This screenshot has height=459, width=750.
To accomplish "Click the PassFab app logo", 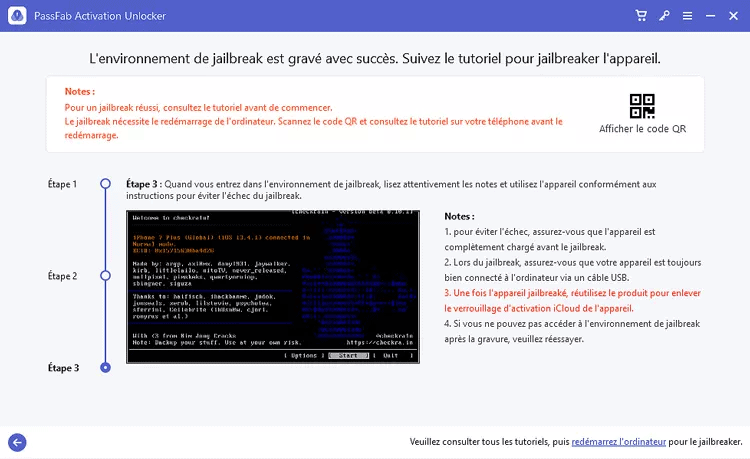I will tap(17, 16).
